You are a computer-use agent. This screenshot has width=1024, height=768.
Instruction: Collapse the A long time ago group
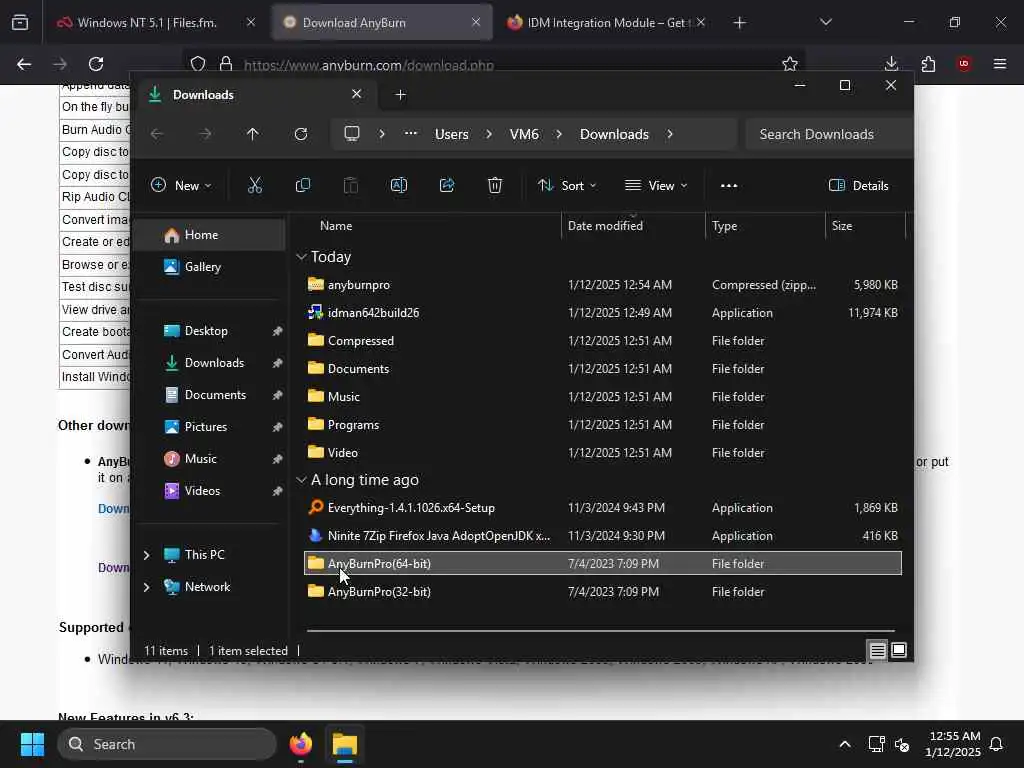click(x=301, y=480)
